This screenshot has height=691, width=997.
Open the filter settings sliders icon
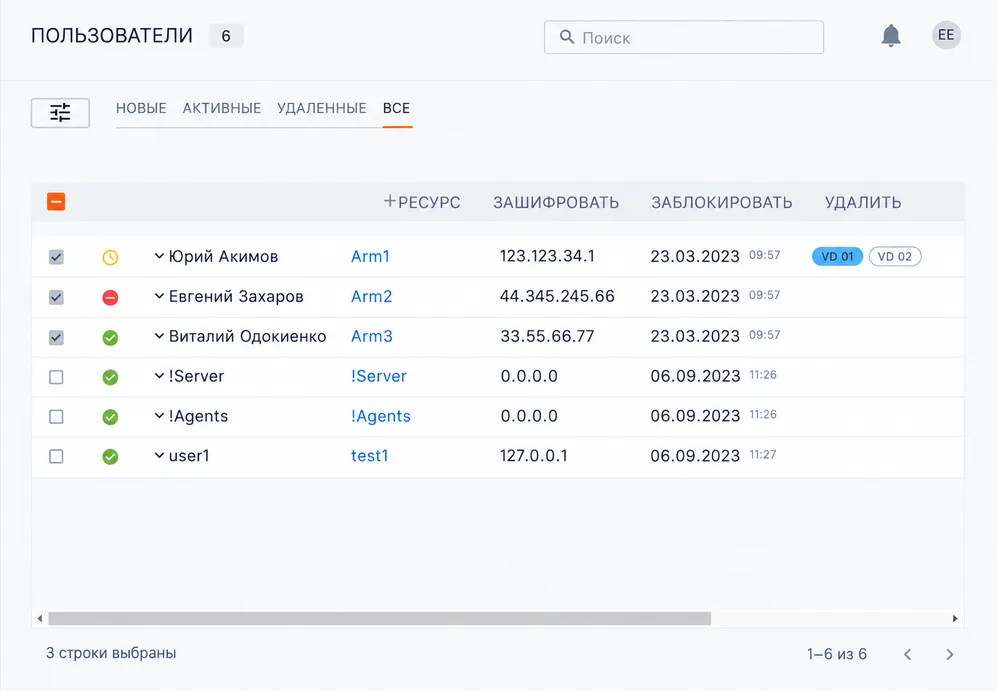[60, 113]
